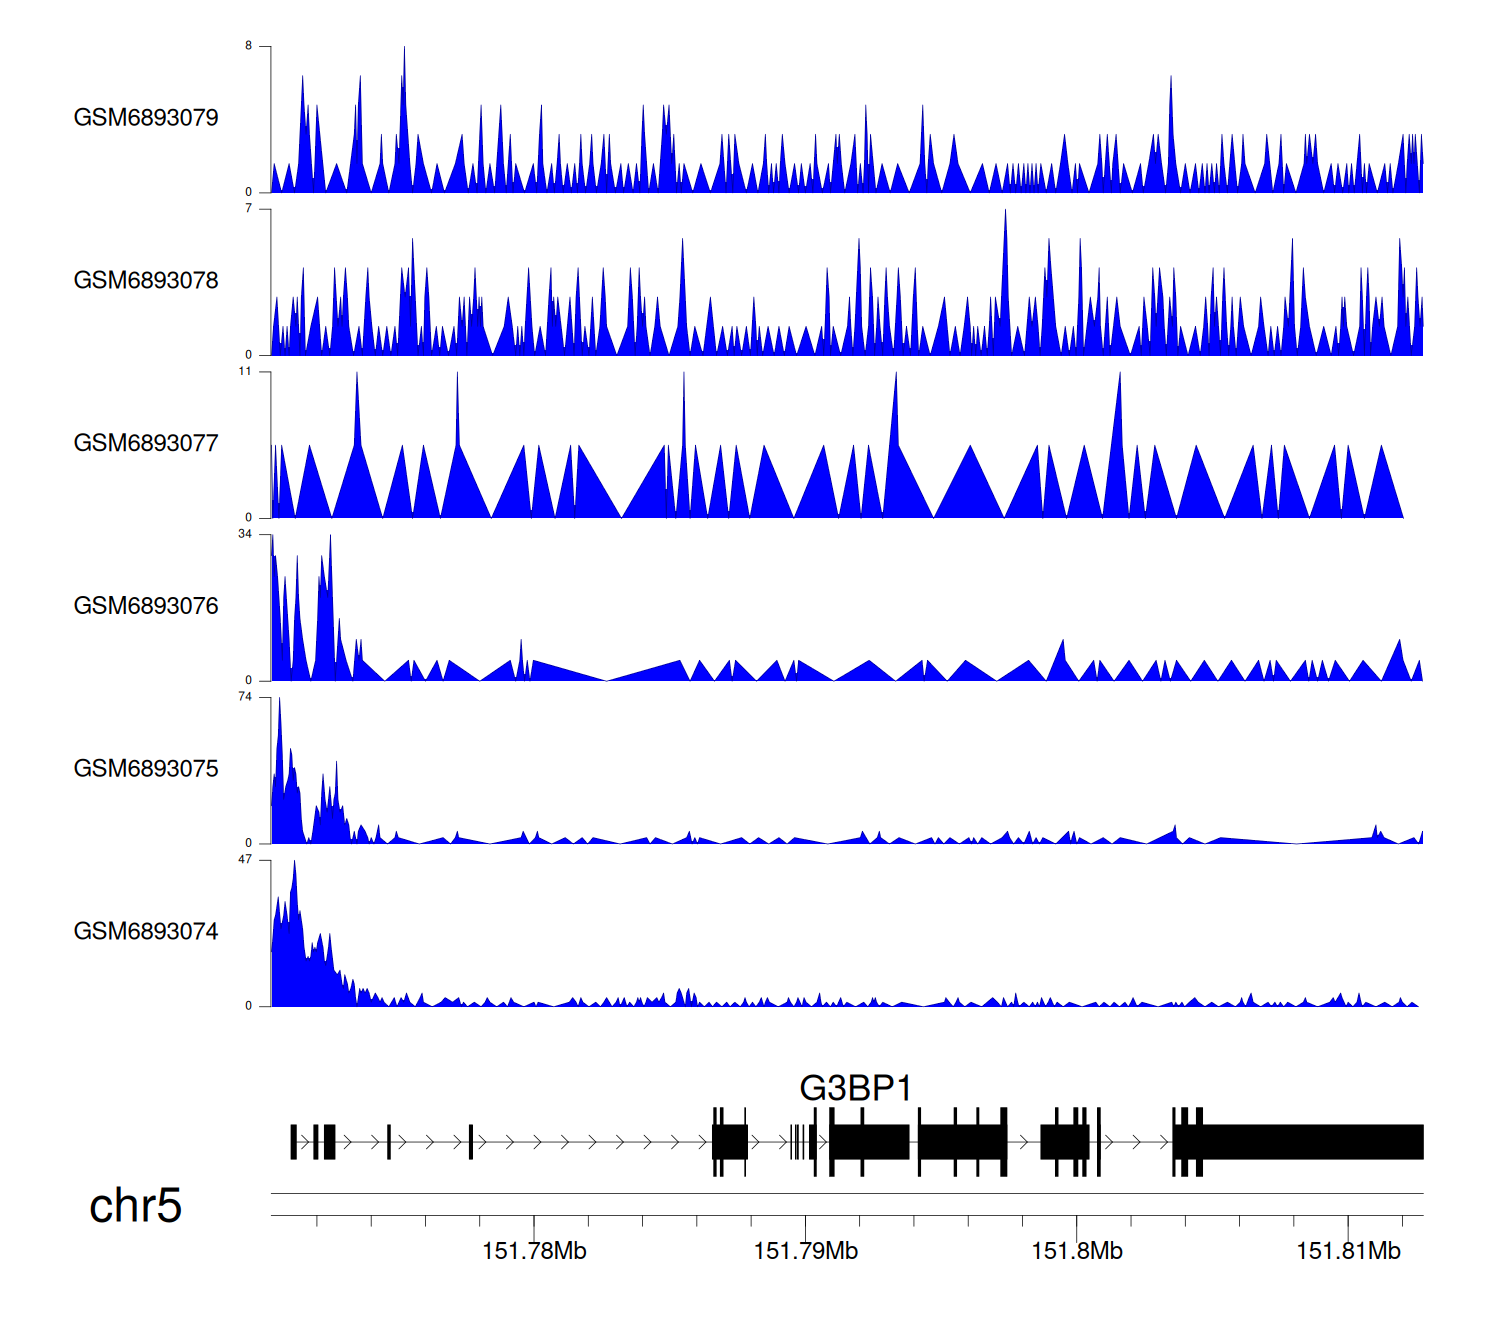This screenshot has width=1500, height=1320.
Task: Click the GSM6893079 track label
Action: (146, 118)
